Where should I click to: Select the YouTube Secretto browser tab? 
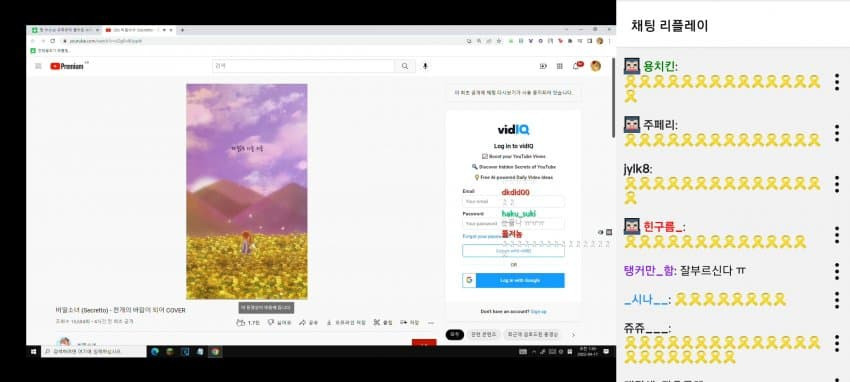click(x=138, y=30)
